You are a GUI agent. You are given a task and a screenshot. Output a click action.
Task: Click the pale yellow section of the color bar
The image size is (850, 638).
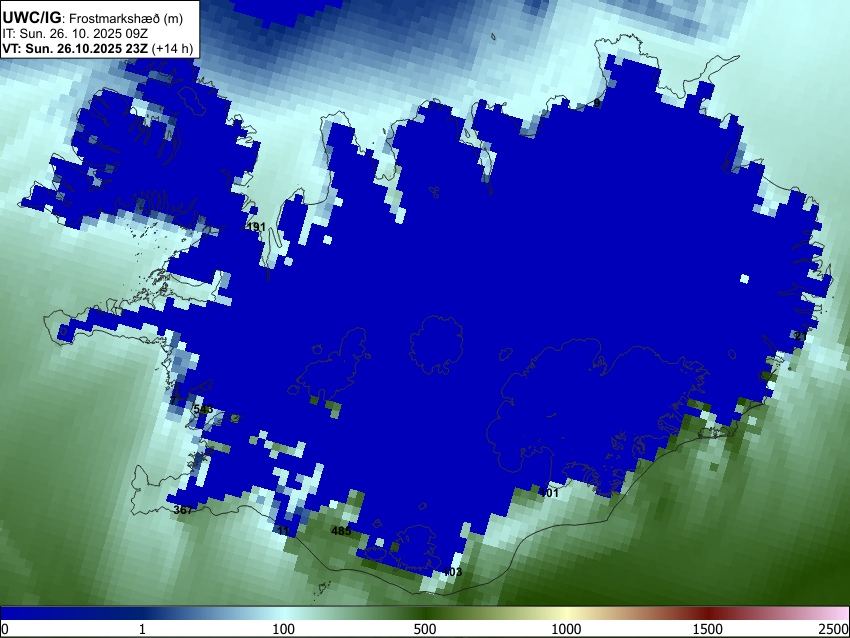tap(566, 613)
